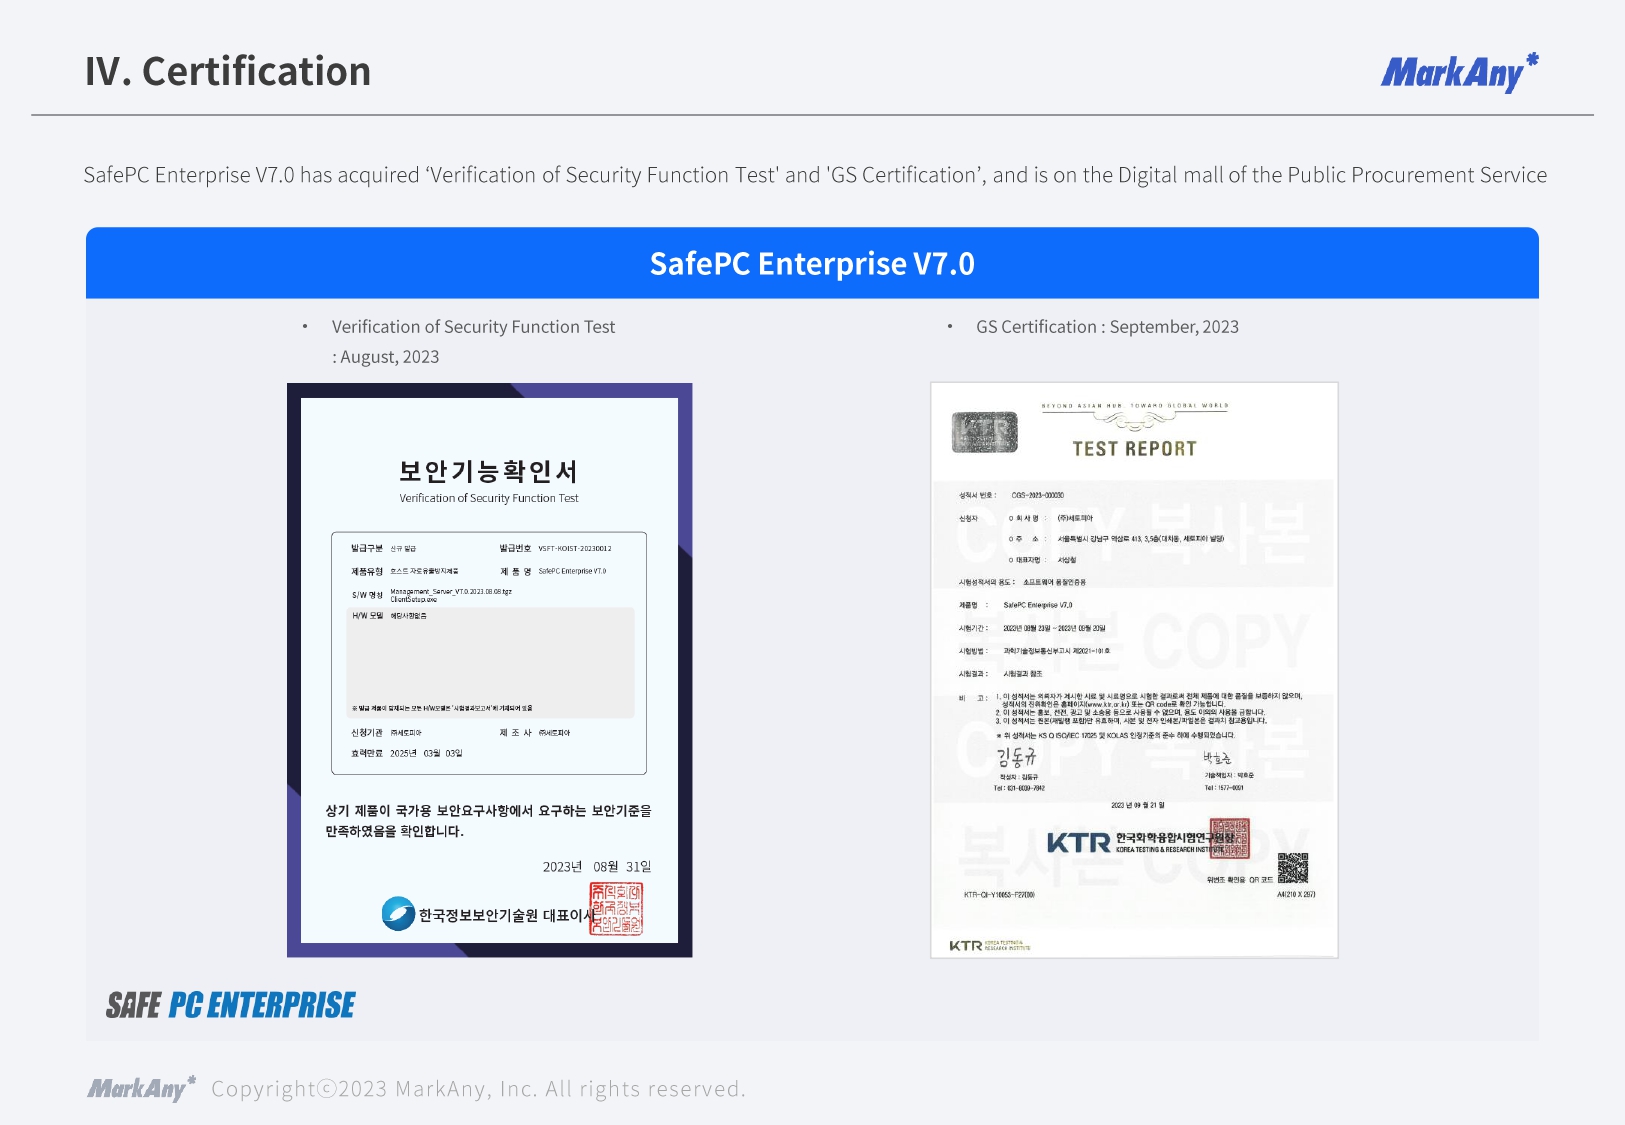
Task: Open the GS Certification test report image
Action: tap(1134, 670)
